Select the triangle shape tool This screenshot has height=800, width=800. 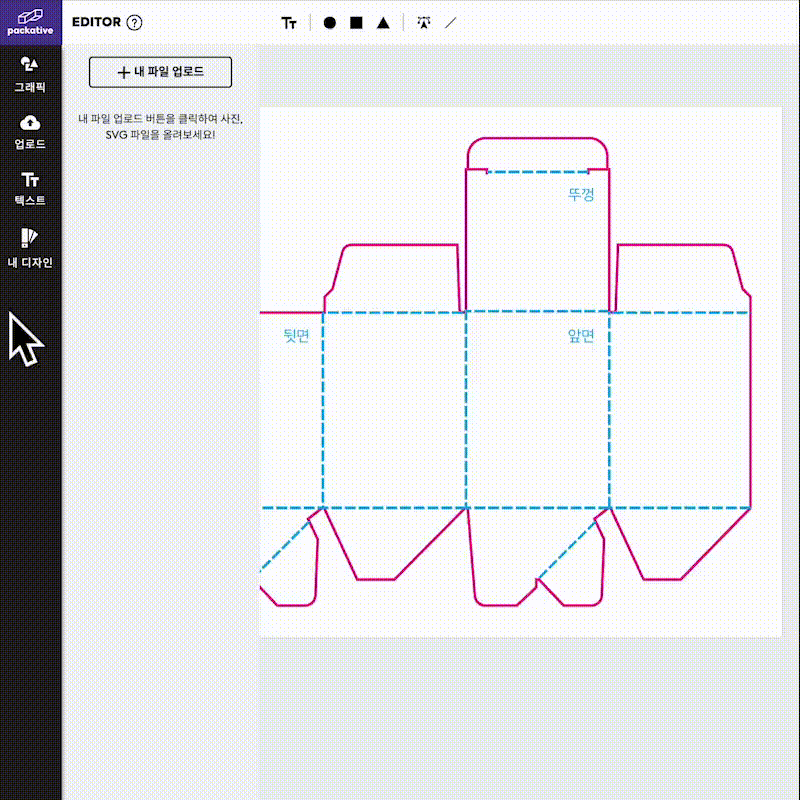(383, 23)
